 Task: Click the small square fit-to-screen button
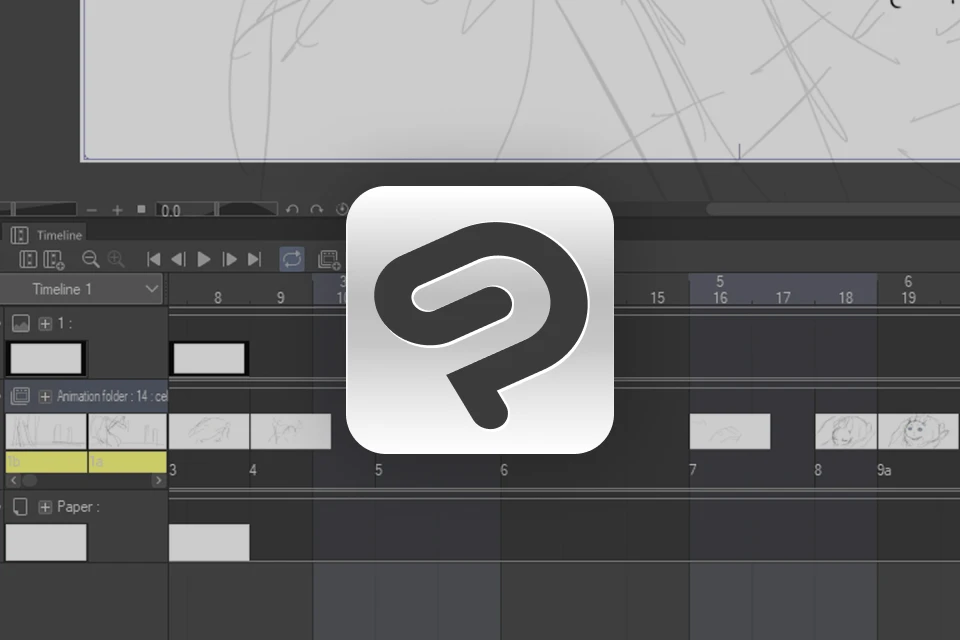click(x=141, y=209)
